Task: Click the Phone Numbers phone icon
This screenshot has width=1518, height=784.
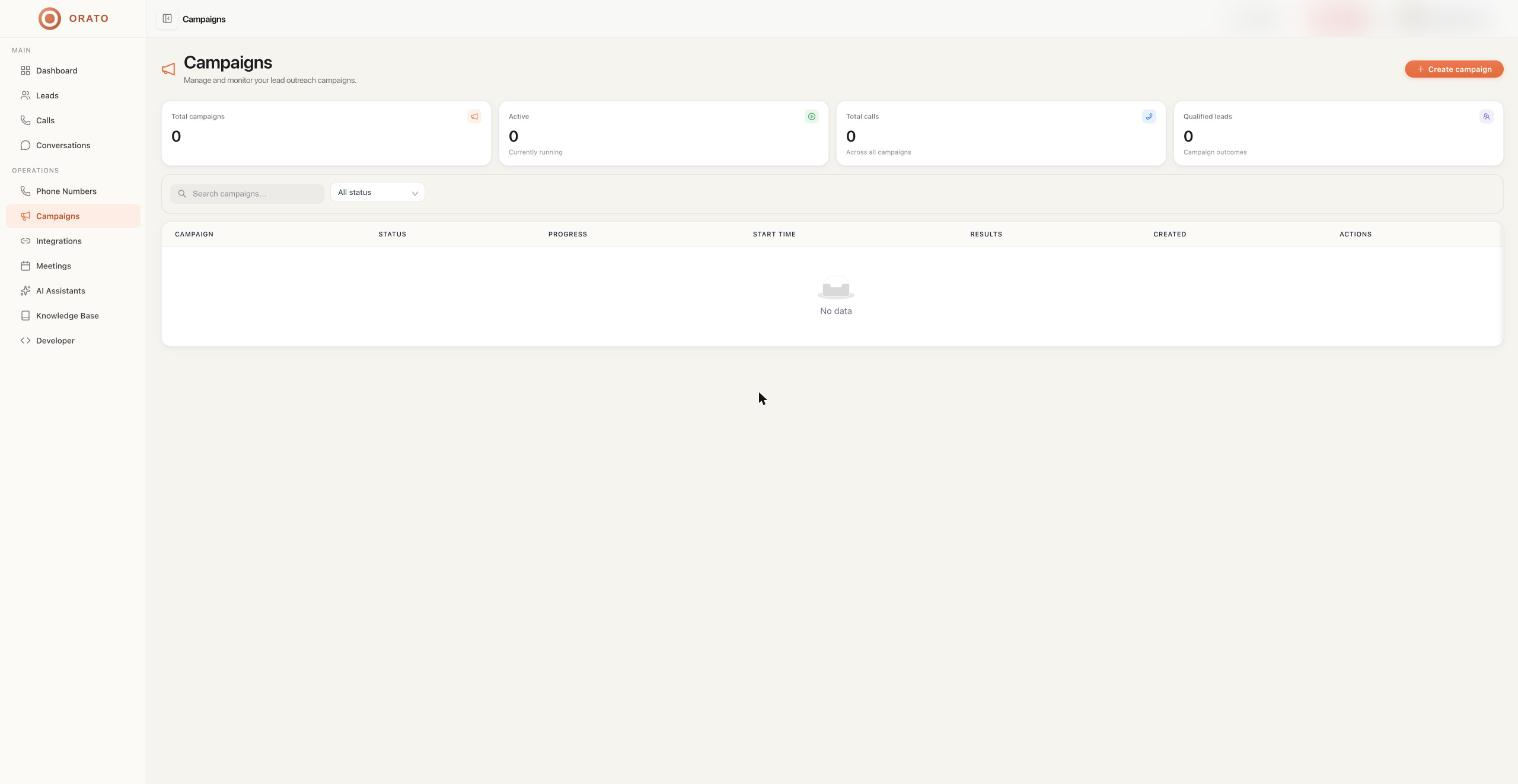Action: pos(25,191)
